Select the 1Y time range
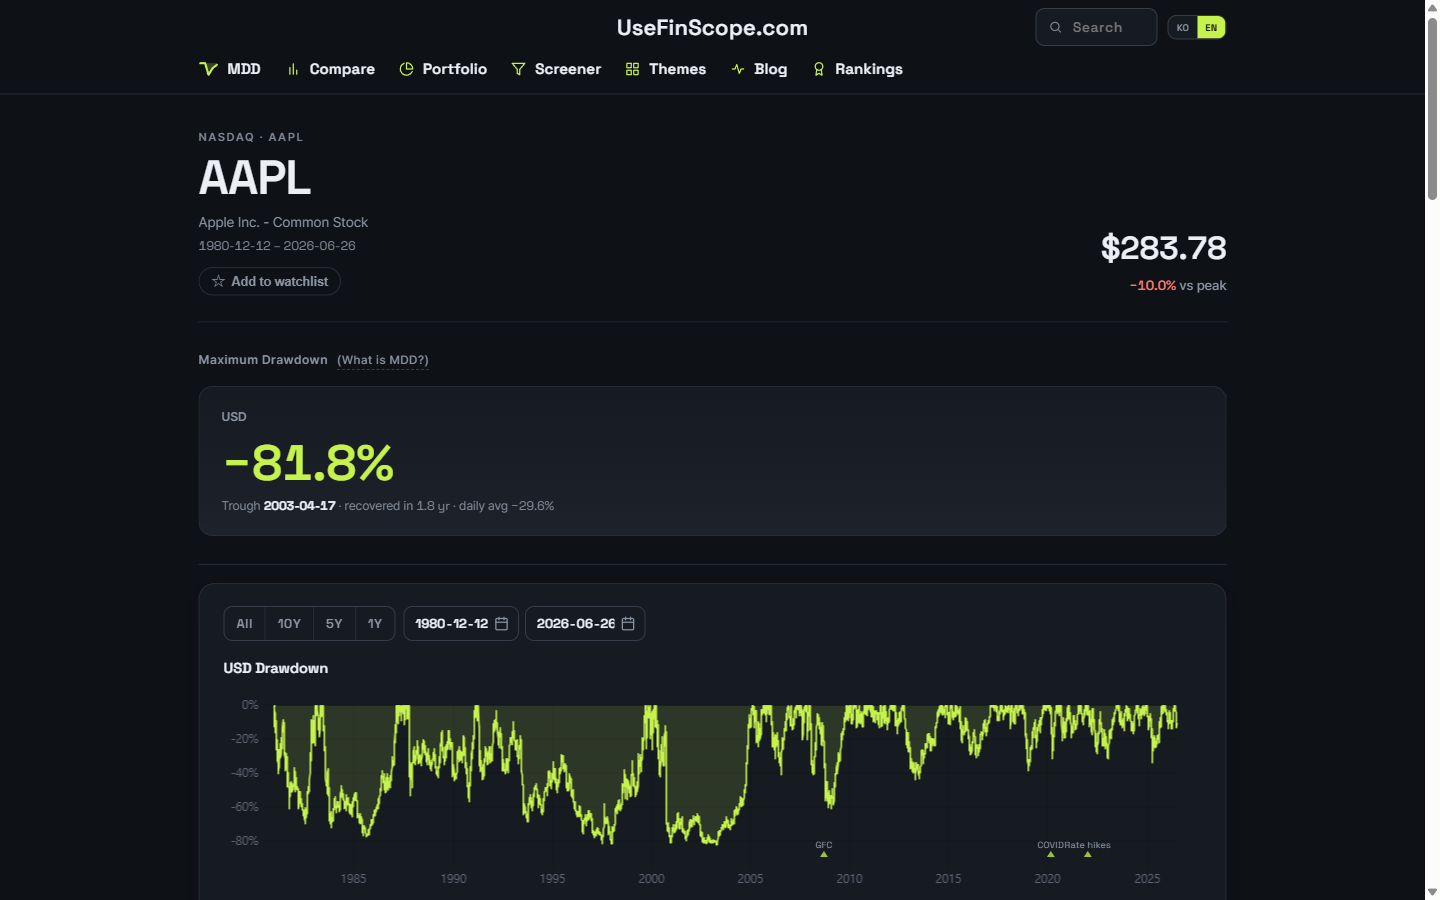Image resolution: width=1440 pixels, height=900 pixels. coord(375,623)
